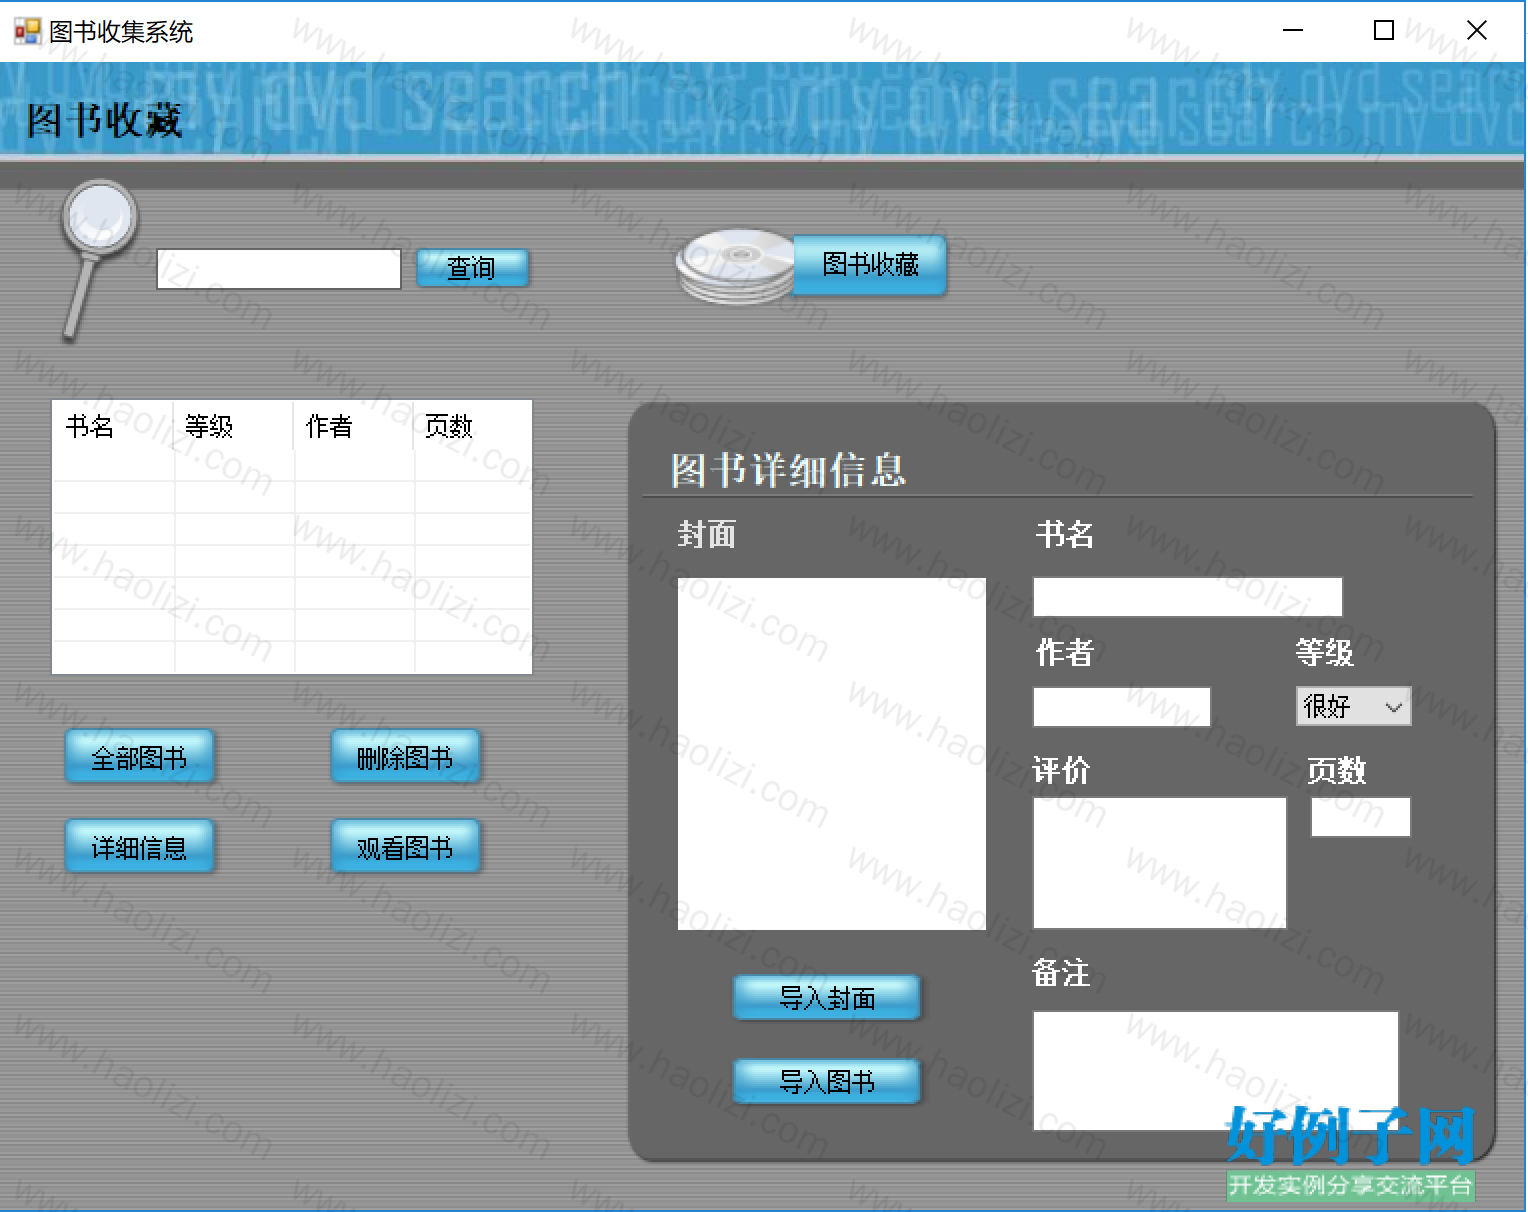This screenshot has width=1528, height=1212.
Task: Click the 封面 cover image box
Action: [831, 754]
